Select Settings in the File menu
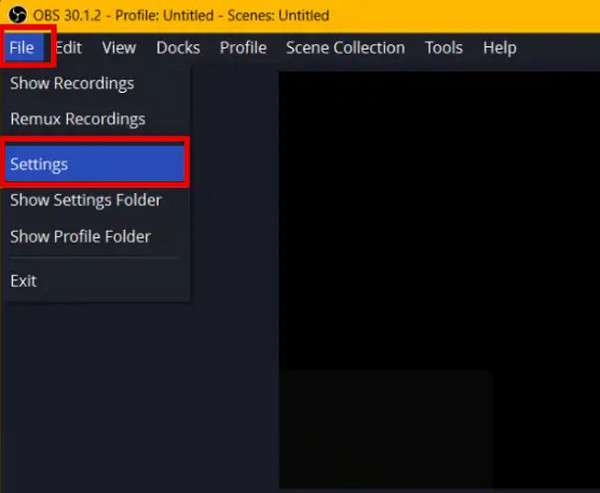 point(95,164)
